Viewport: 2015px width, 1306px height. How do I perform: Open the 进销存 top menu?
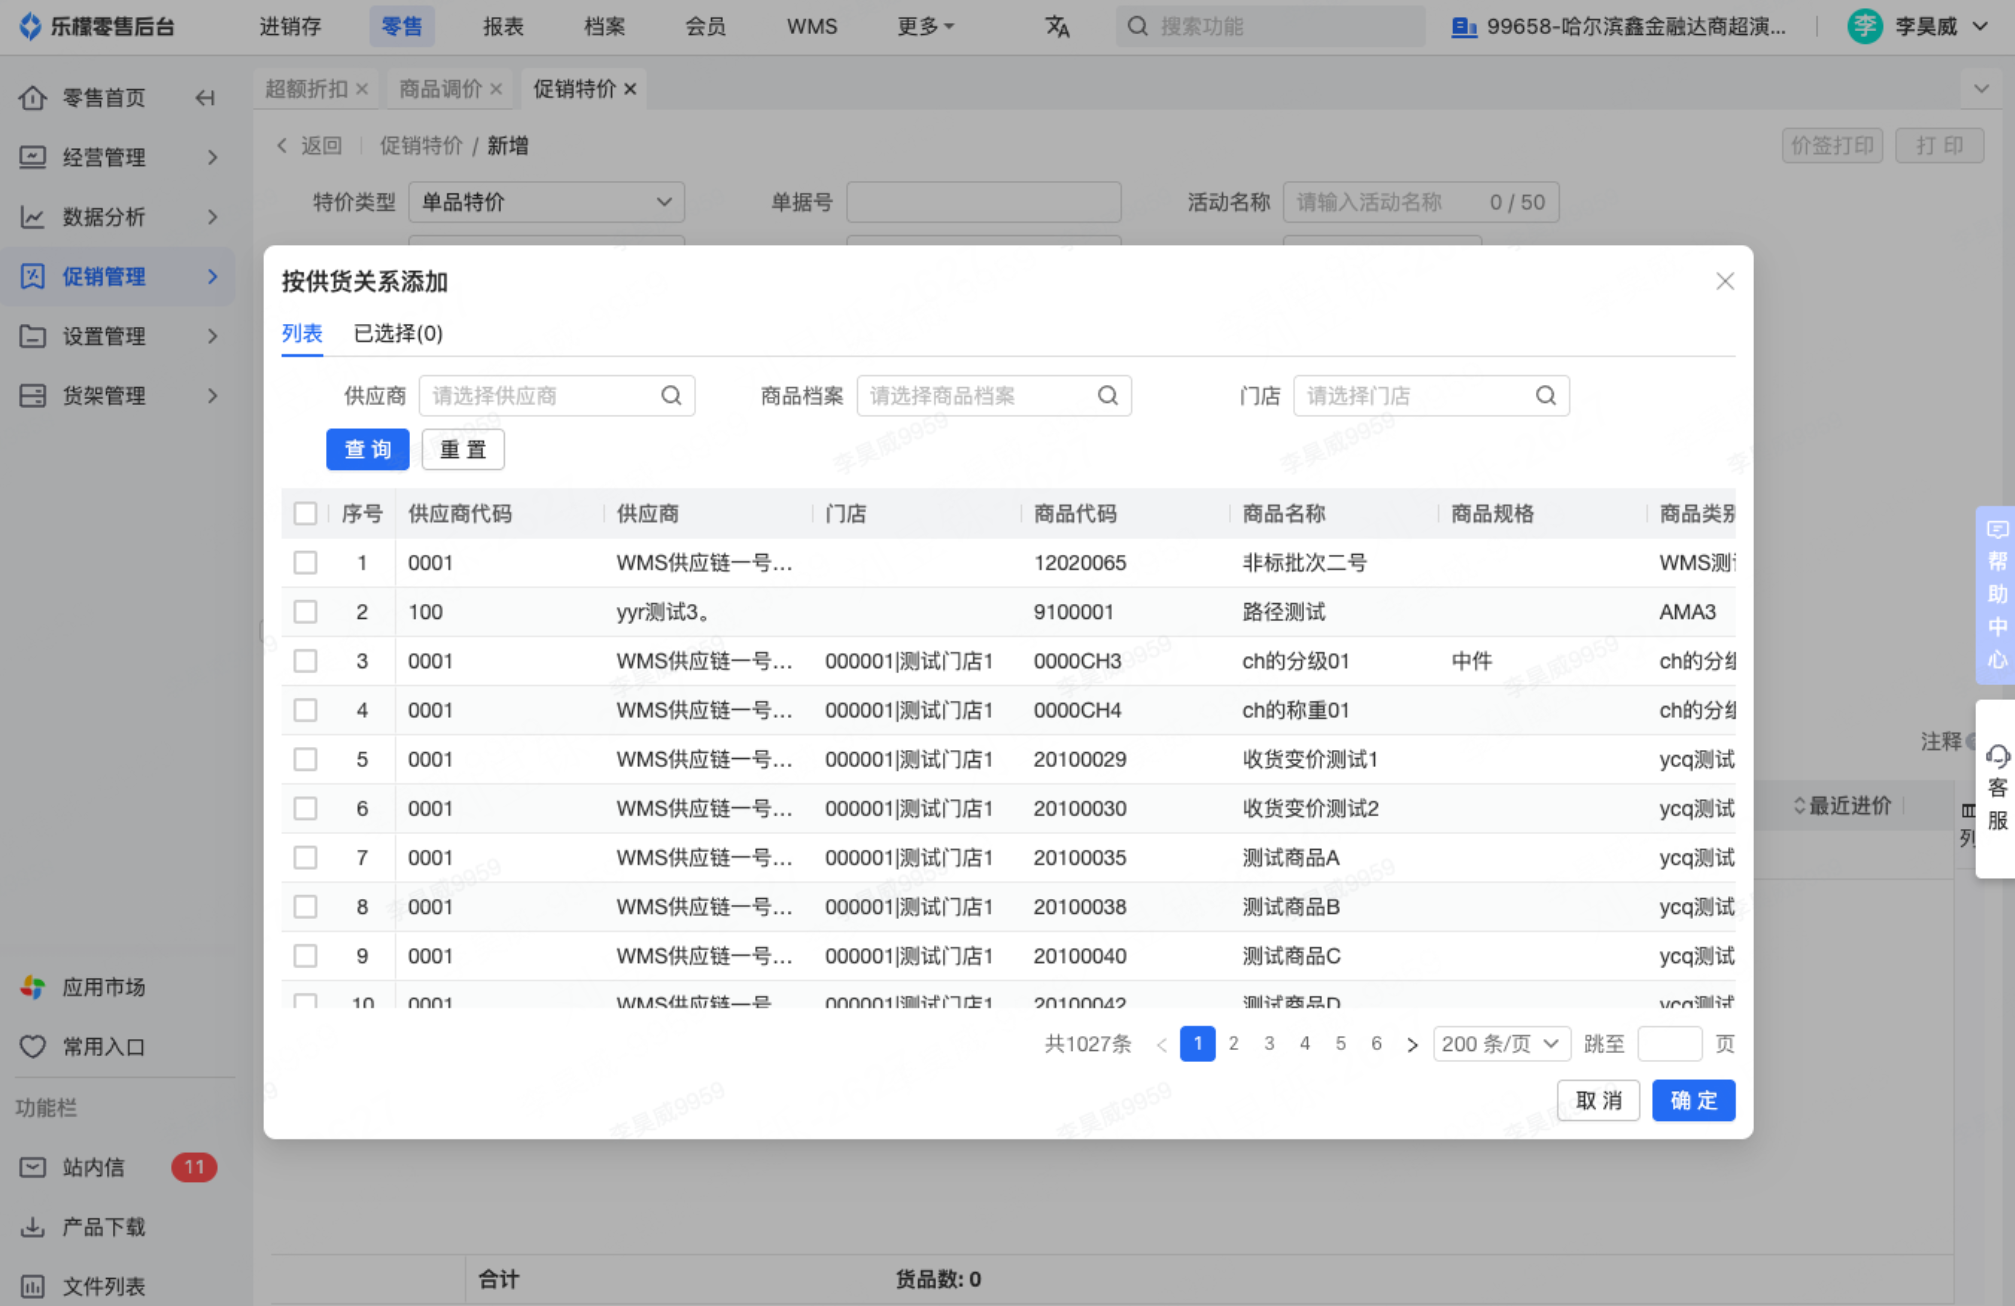pos(290,27)
